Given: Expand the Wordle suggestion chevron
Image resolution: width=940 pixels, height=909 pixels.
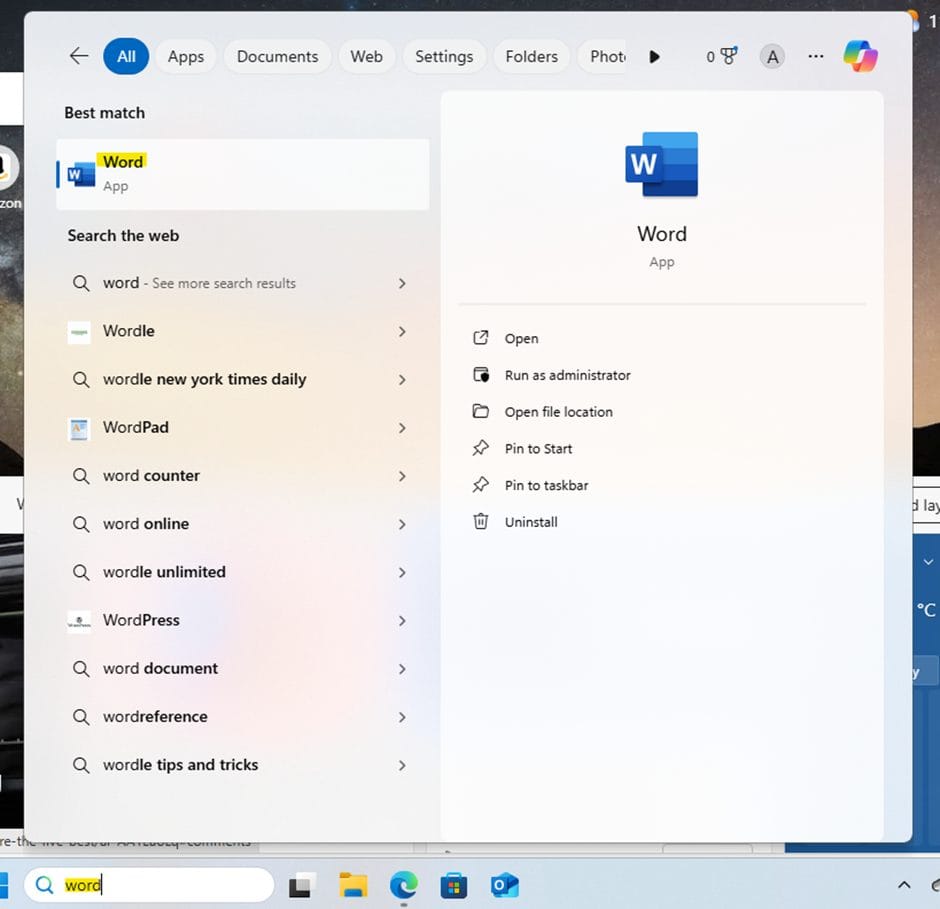Looking at the screenshot, I should (402, 331).
